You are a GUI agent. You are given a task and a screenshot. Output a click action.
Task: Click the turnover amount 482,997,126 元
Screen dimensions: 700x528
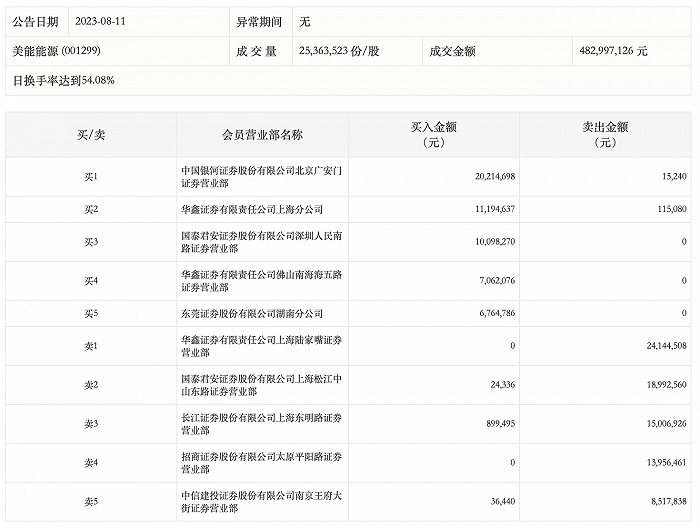tap(613, 51)
